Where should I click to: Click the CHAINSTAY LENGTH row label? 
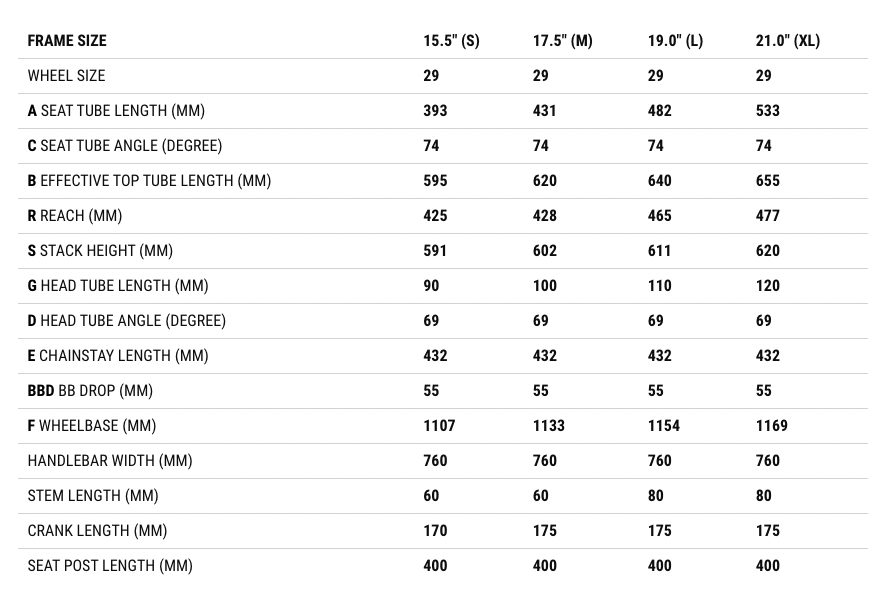(x=118, y=356)
